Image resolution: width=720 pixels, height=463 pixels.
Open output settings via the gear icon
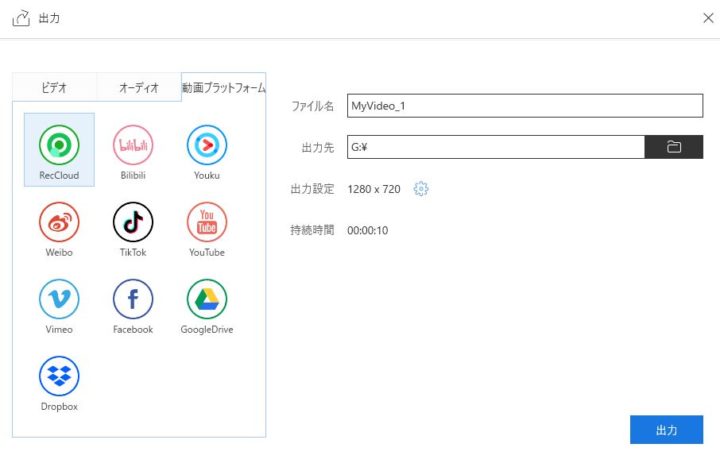[421, 189]
